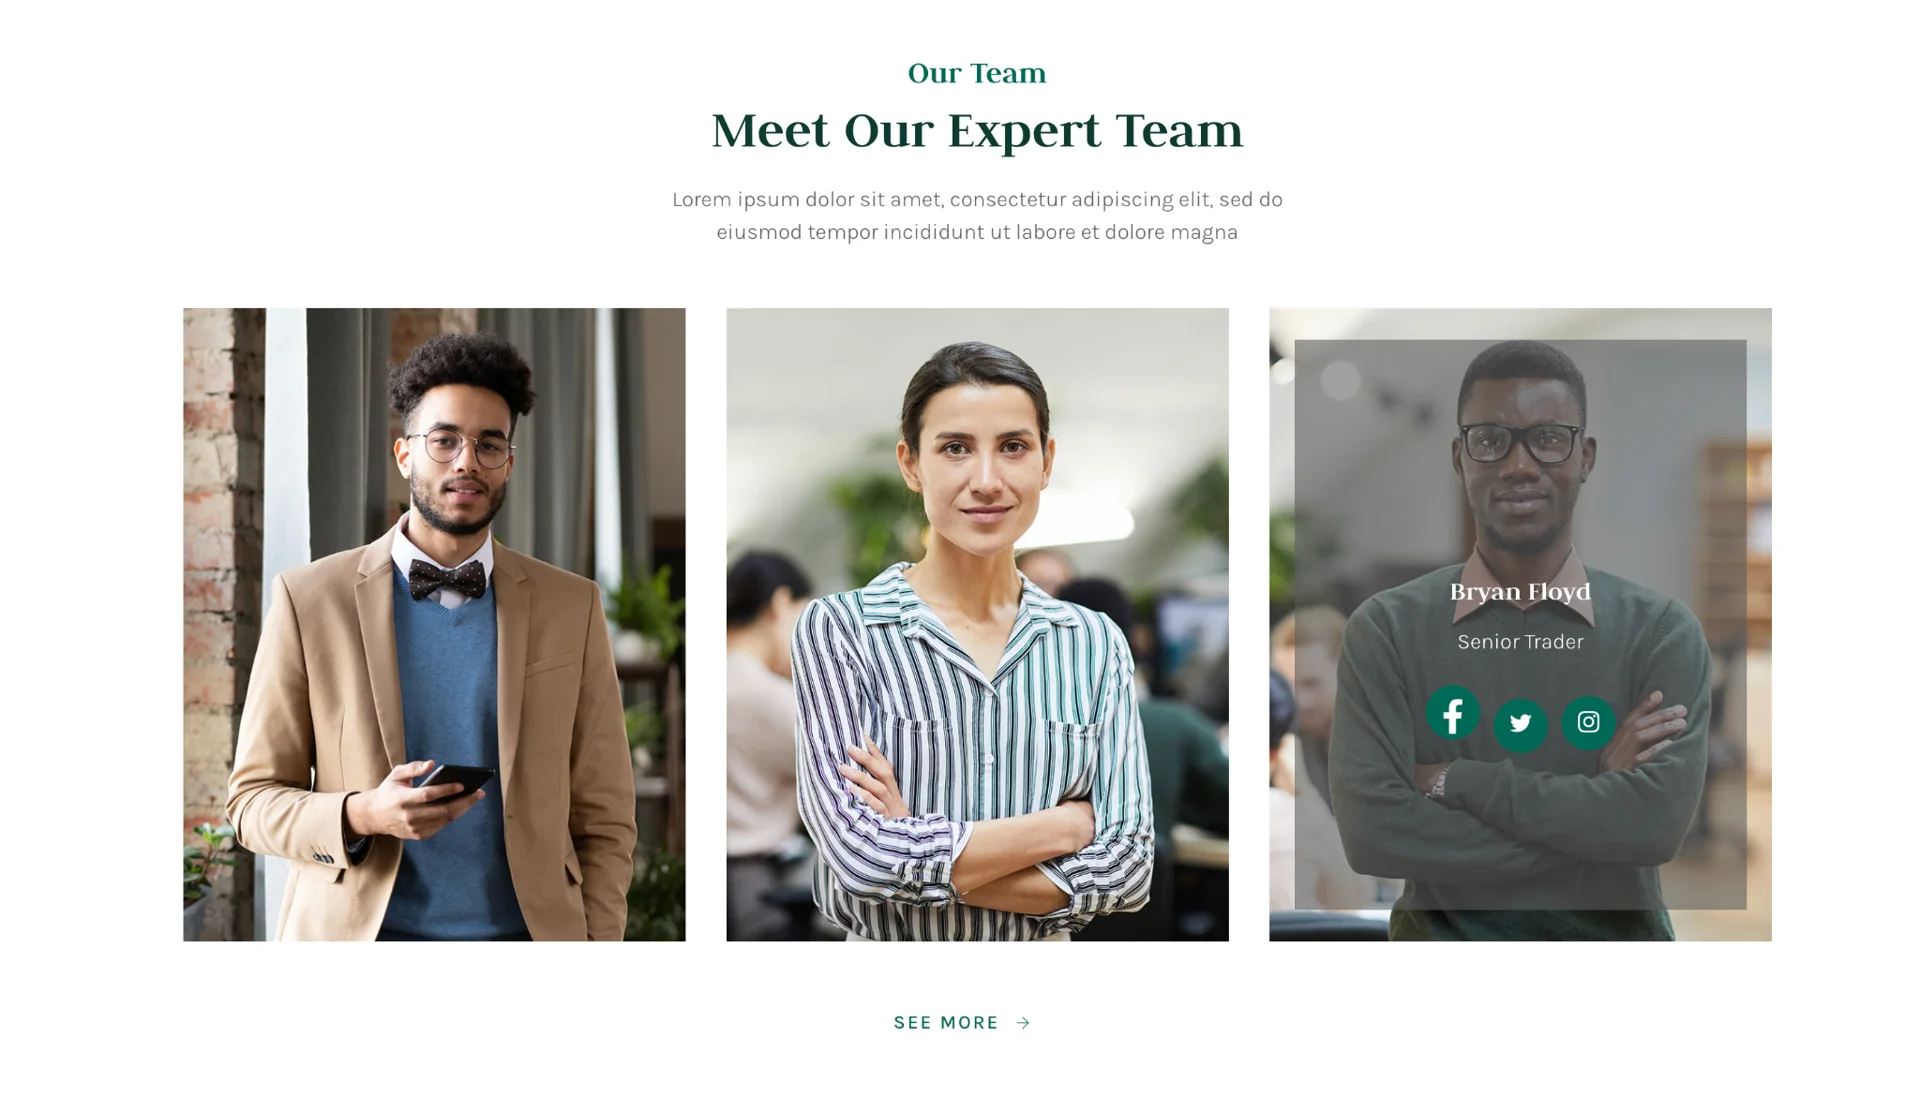The image size is (1920, 1111).
Task: Click Bryan Floyd's black-rimmed glasses
Action: 1521,442
